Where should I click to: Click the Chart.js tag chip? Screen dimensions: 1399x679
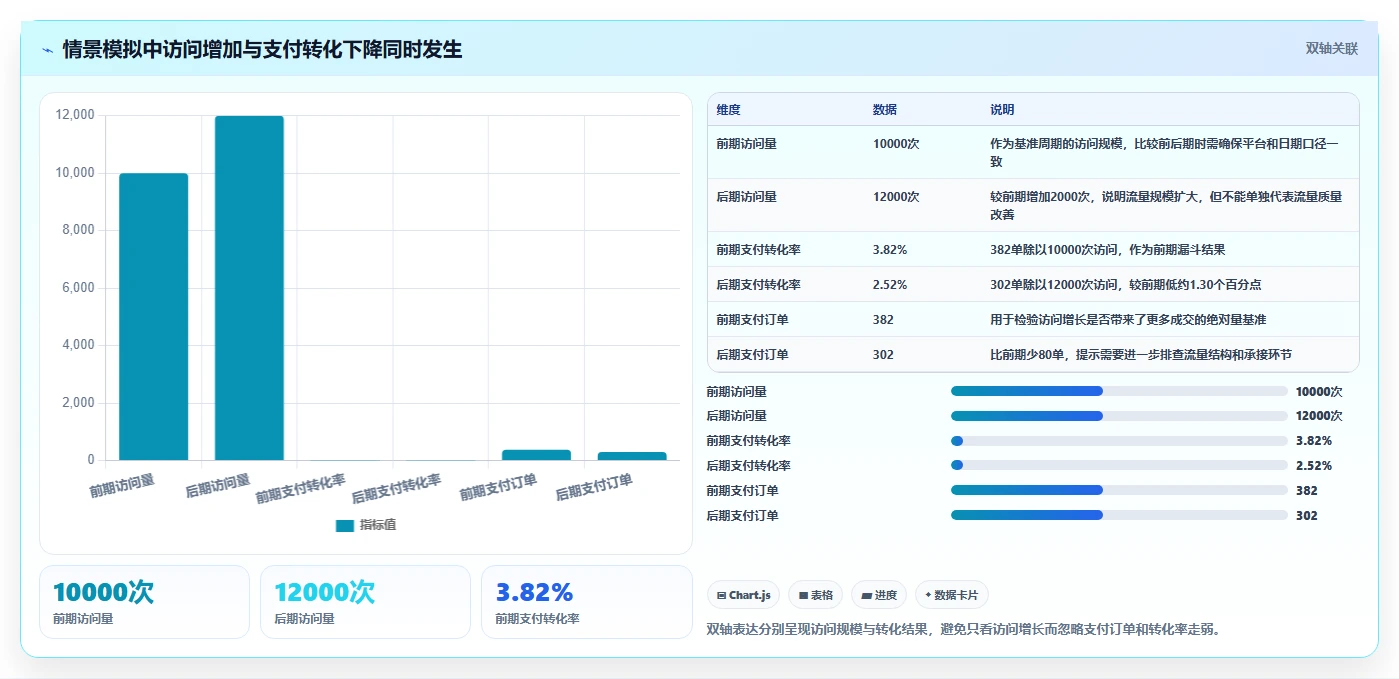coord(743,595)
